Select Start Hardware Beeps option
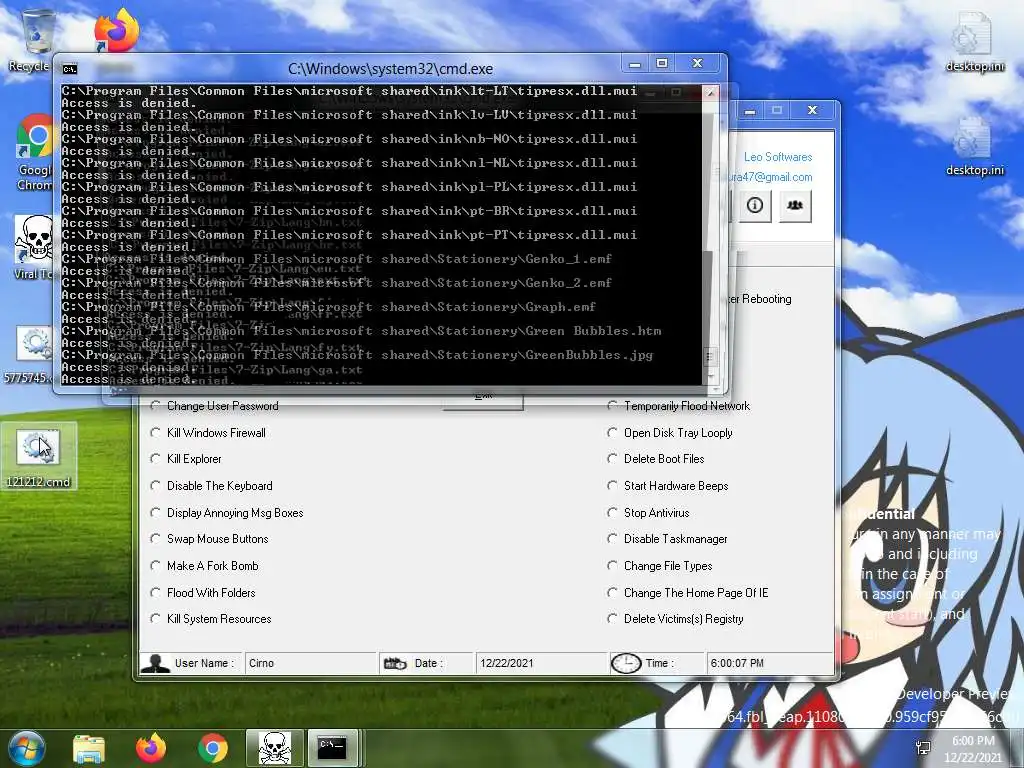Image resolution: width=1024 pixels, height=768 pixels. click(x=668, y=486)
